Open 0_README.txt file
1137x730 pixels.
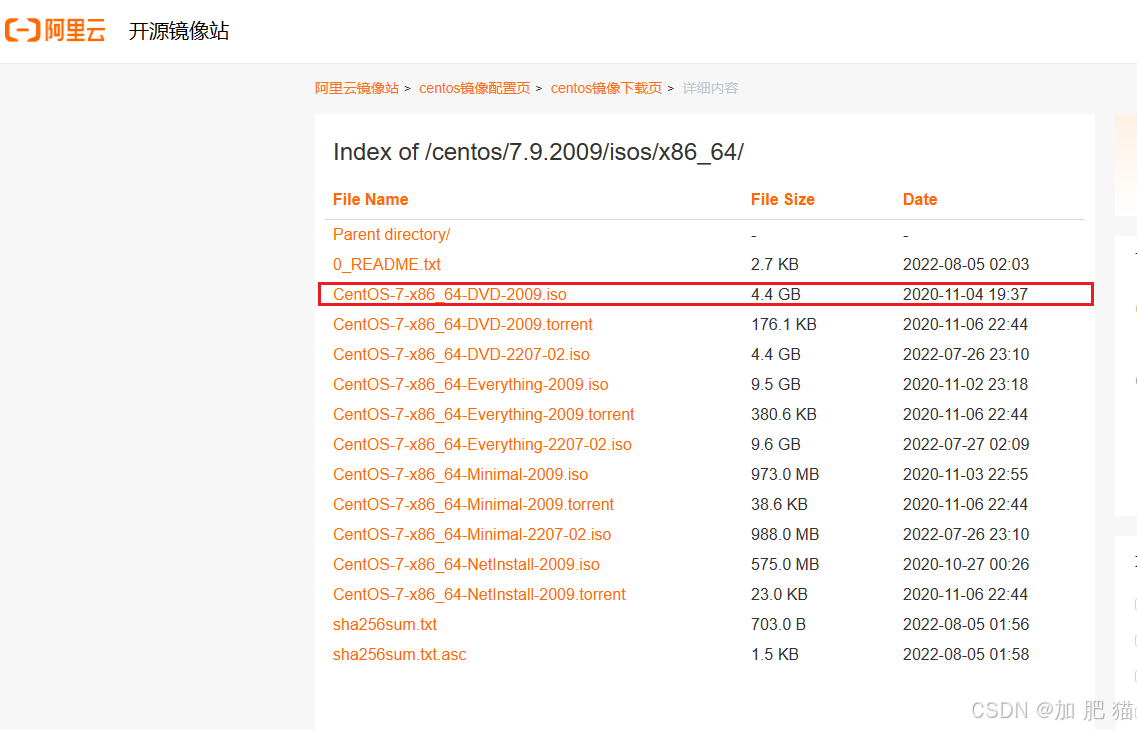(386, 265)
